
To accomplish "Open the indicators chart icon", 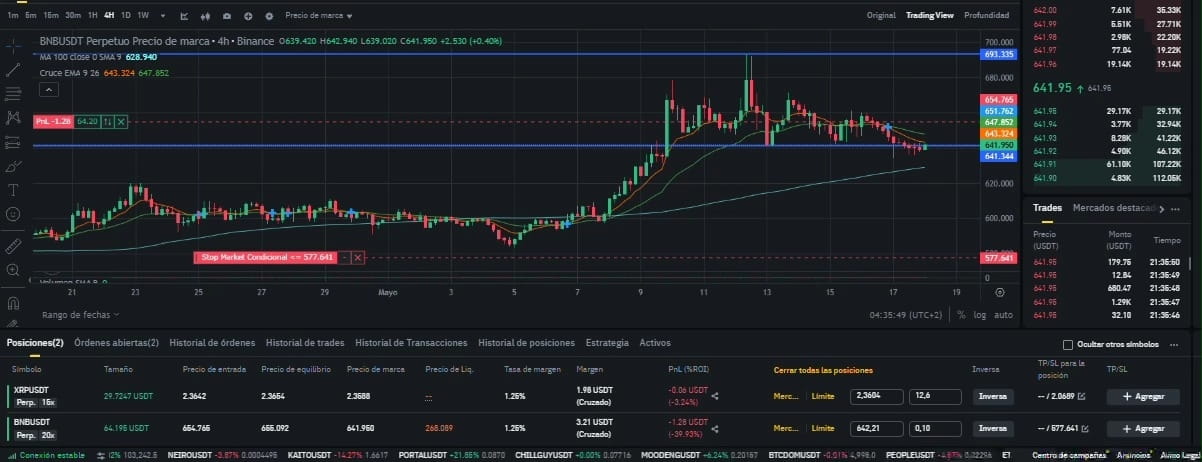I will pyautogui.click(x=184, y=16).
